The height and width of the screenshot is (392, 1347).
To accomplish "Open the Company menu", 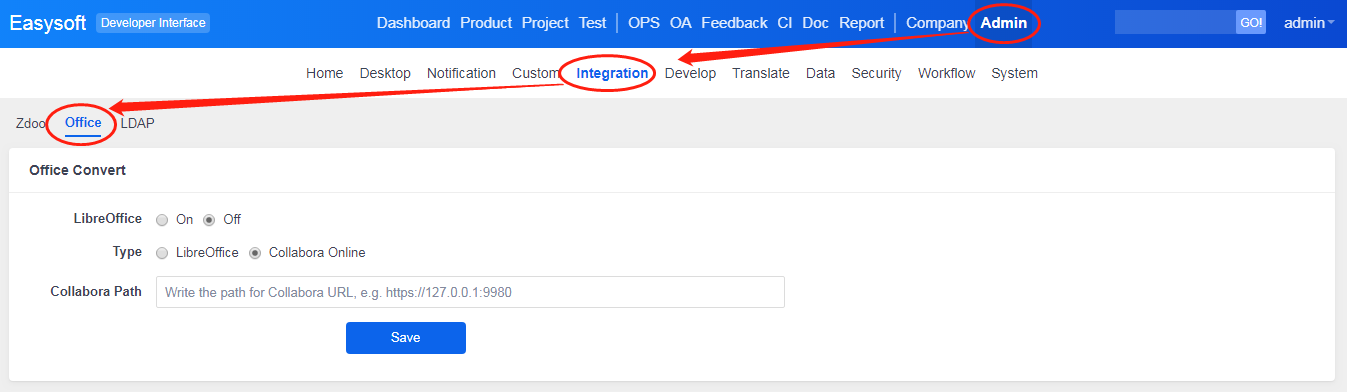I will (x=937, y=23).
